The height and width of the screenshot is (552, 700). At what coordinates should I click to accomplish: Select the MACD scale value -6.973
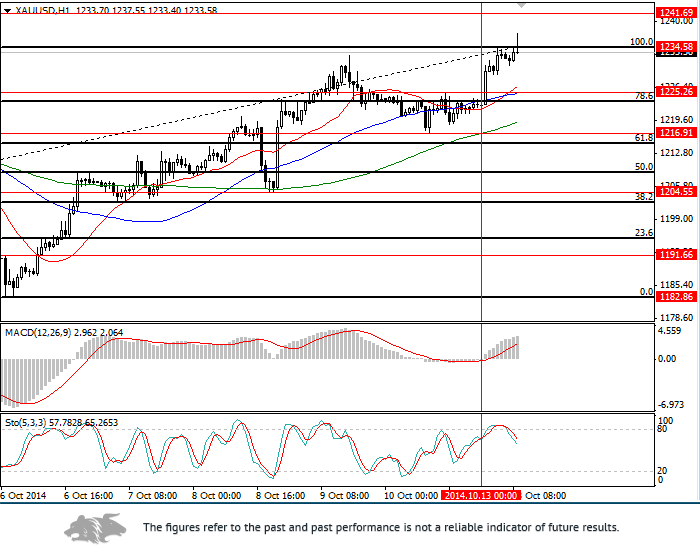(x=671, y=405)
